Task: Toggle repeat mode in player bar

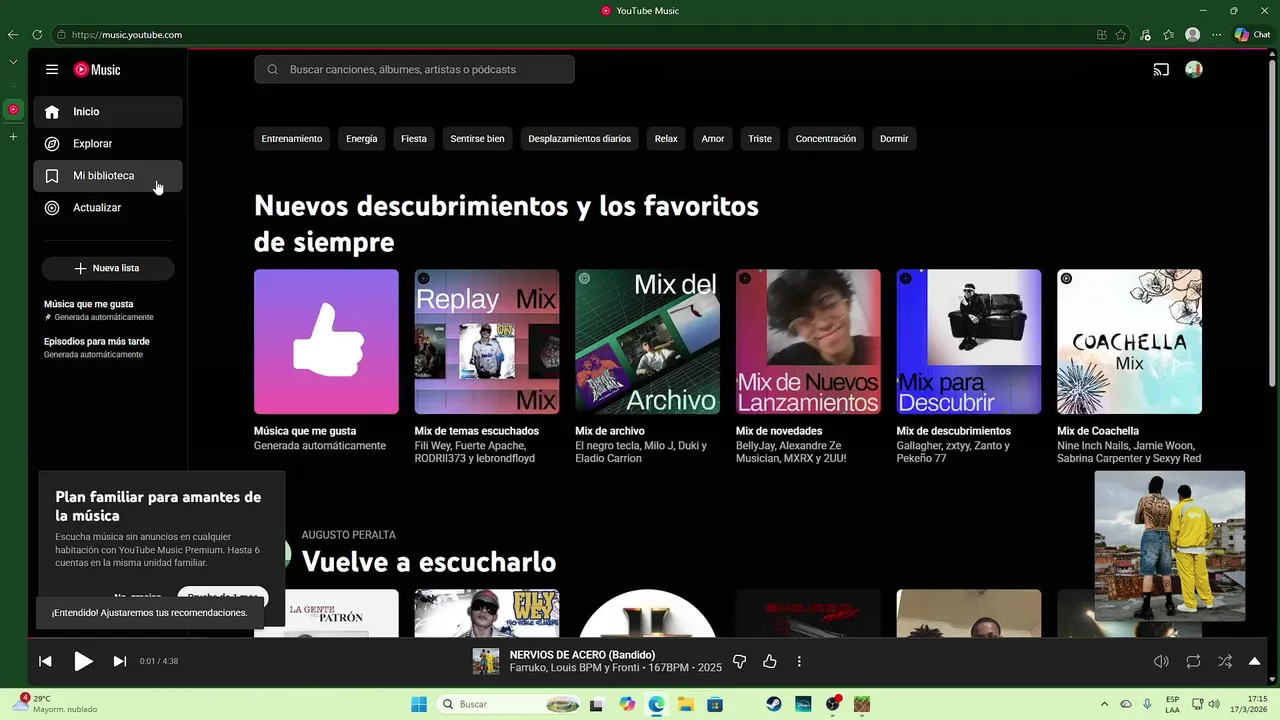Action: (x=1193, y=661)
